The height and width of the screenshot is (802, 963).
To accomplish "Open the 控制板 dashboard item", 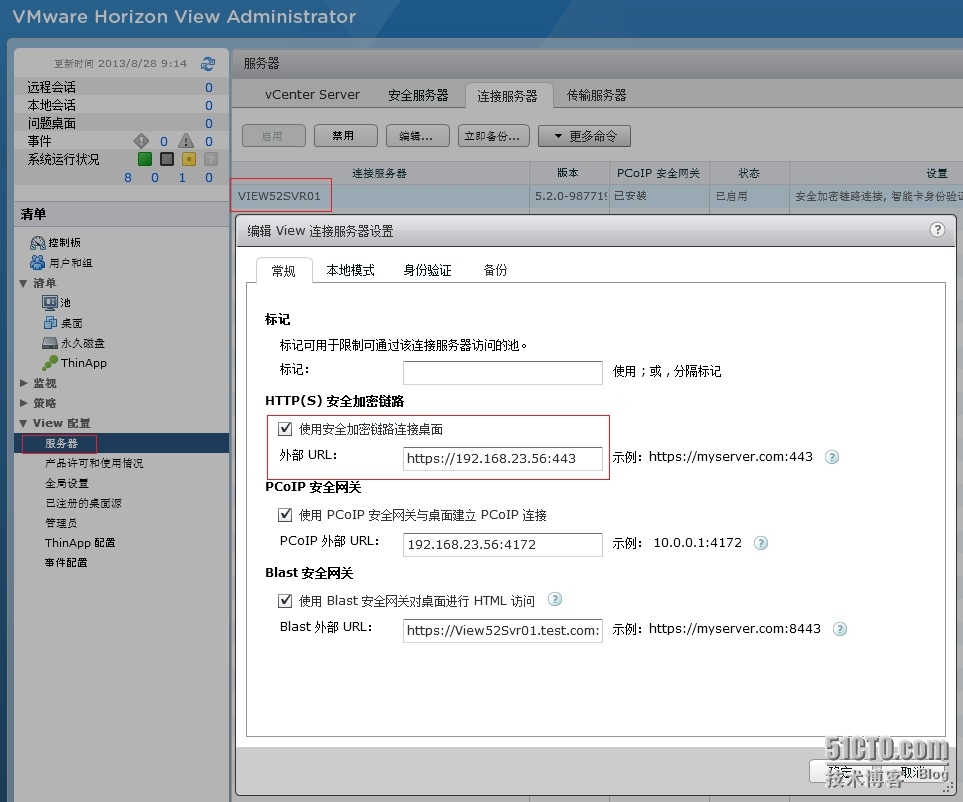I will [55, 243].
